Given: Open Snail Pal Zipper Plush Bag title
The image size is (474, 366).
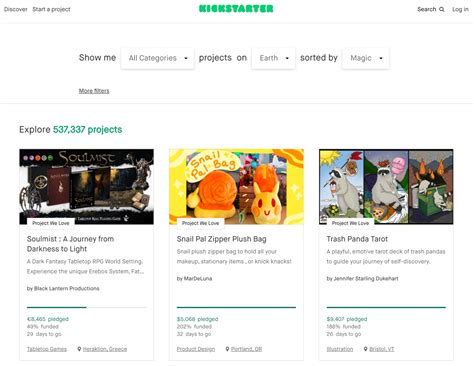Looking at the screenshot, I should [x=222, y=239].
